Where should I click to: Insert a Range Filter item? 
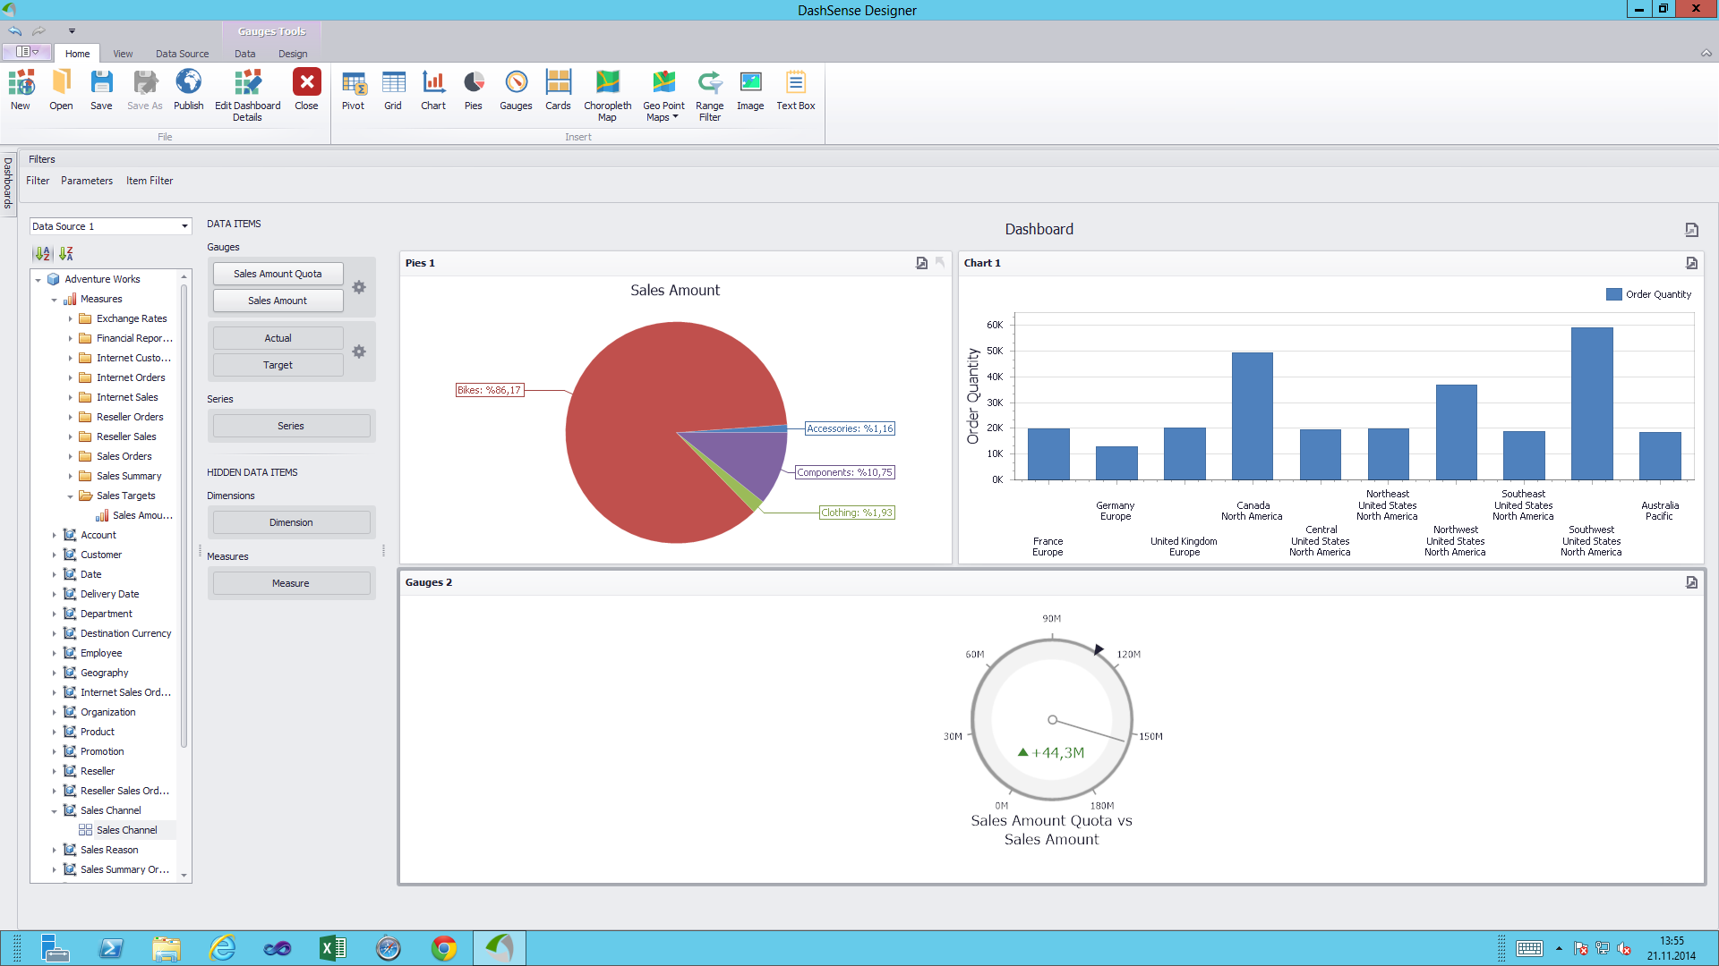pyautogui.click(x=709, y=95)
